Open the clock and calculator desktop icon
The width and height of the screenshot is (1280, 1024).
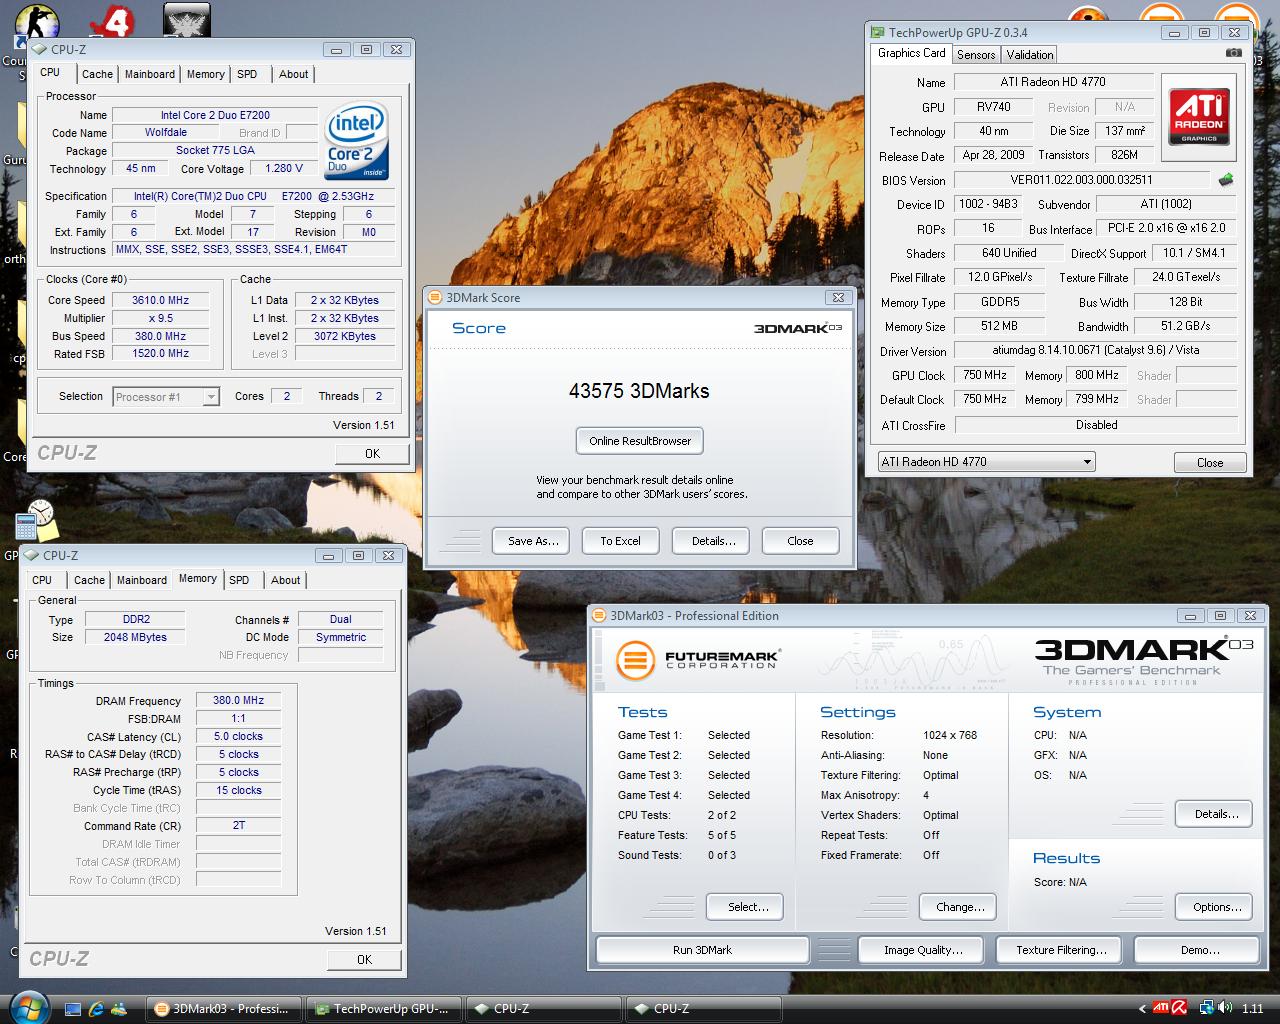[x=36, y=521]
